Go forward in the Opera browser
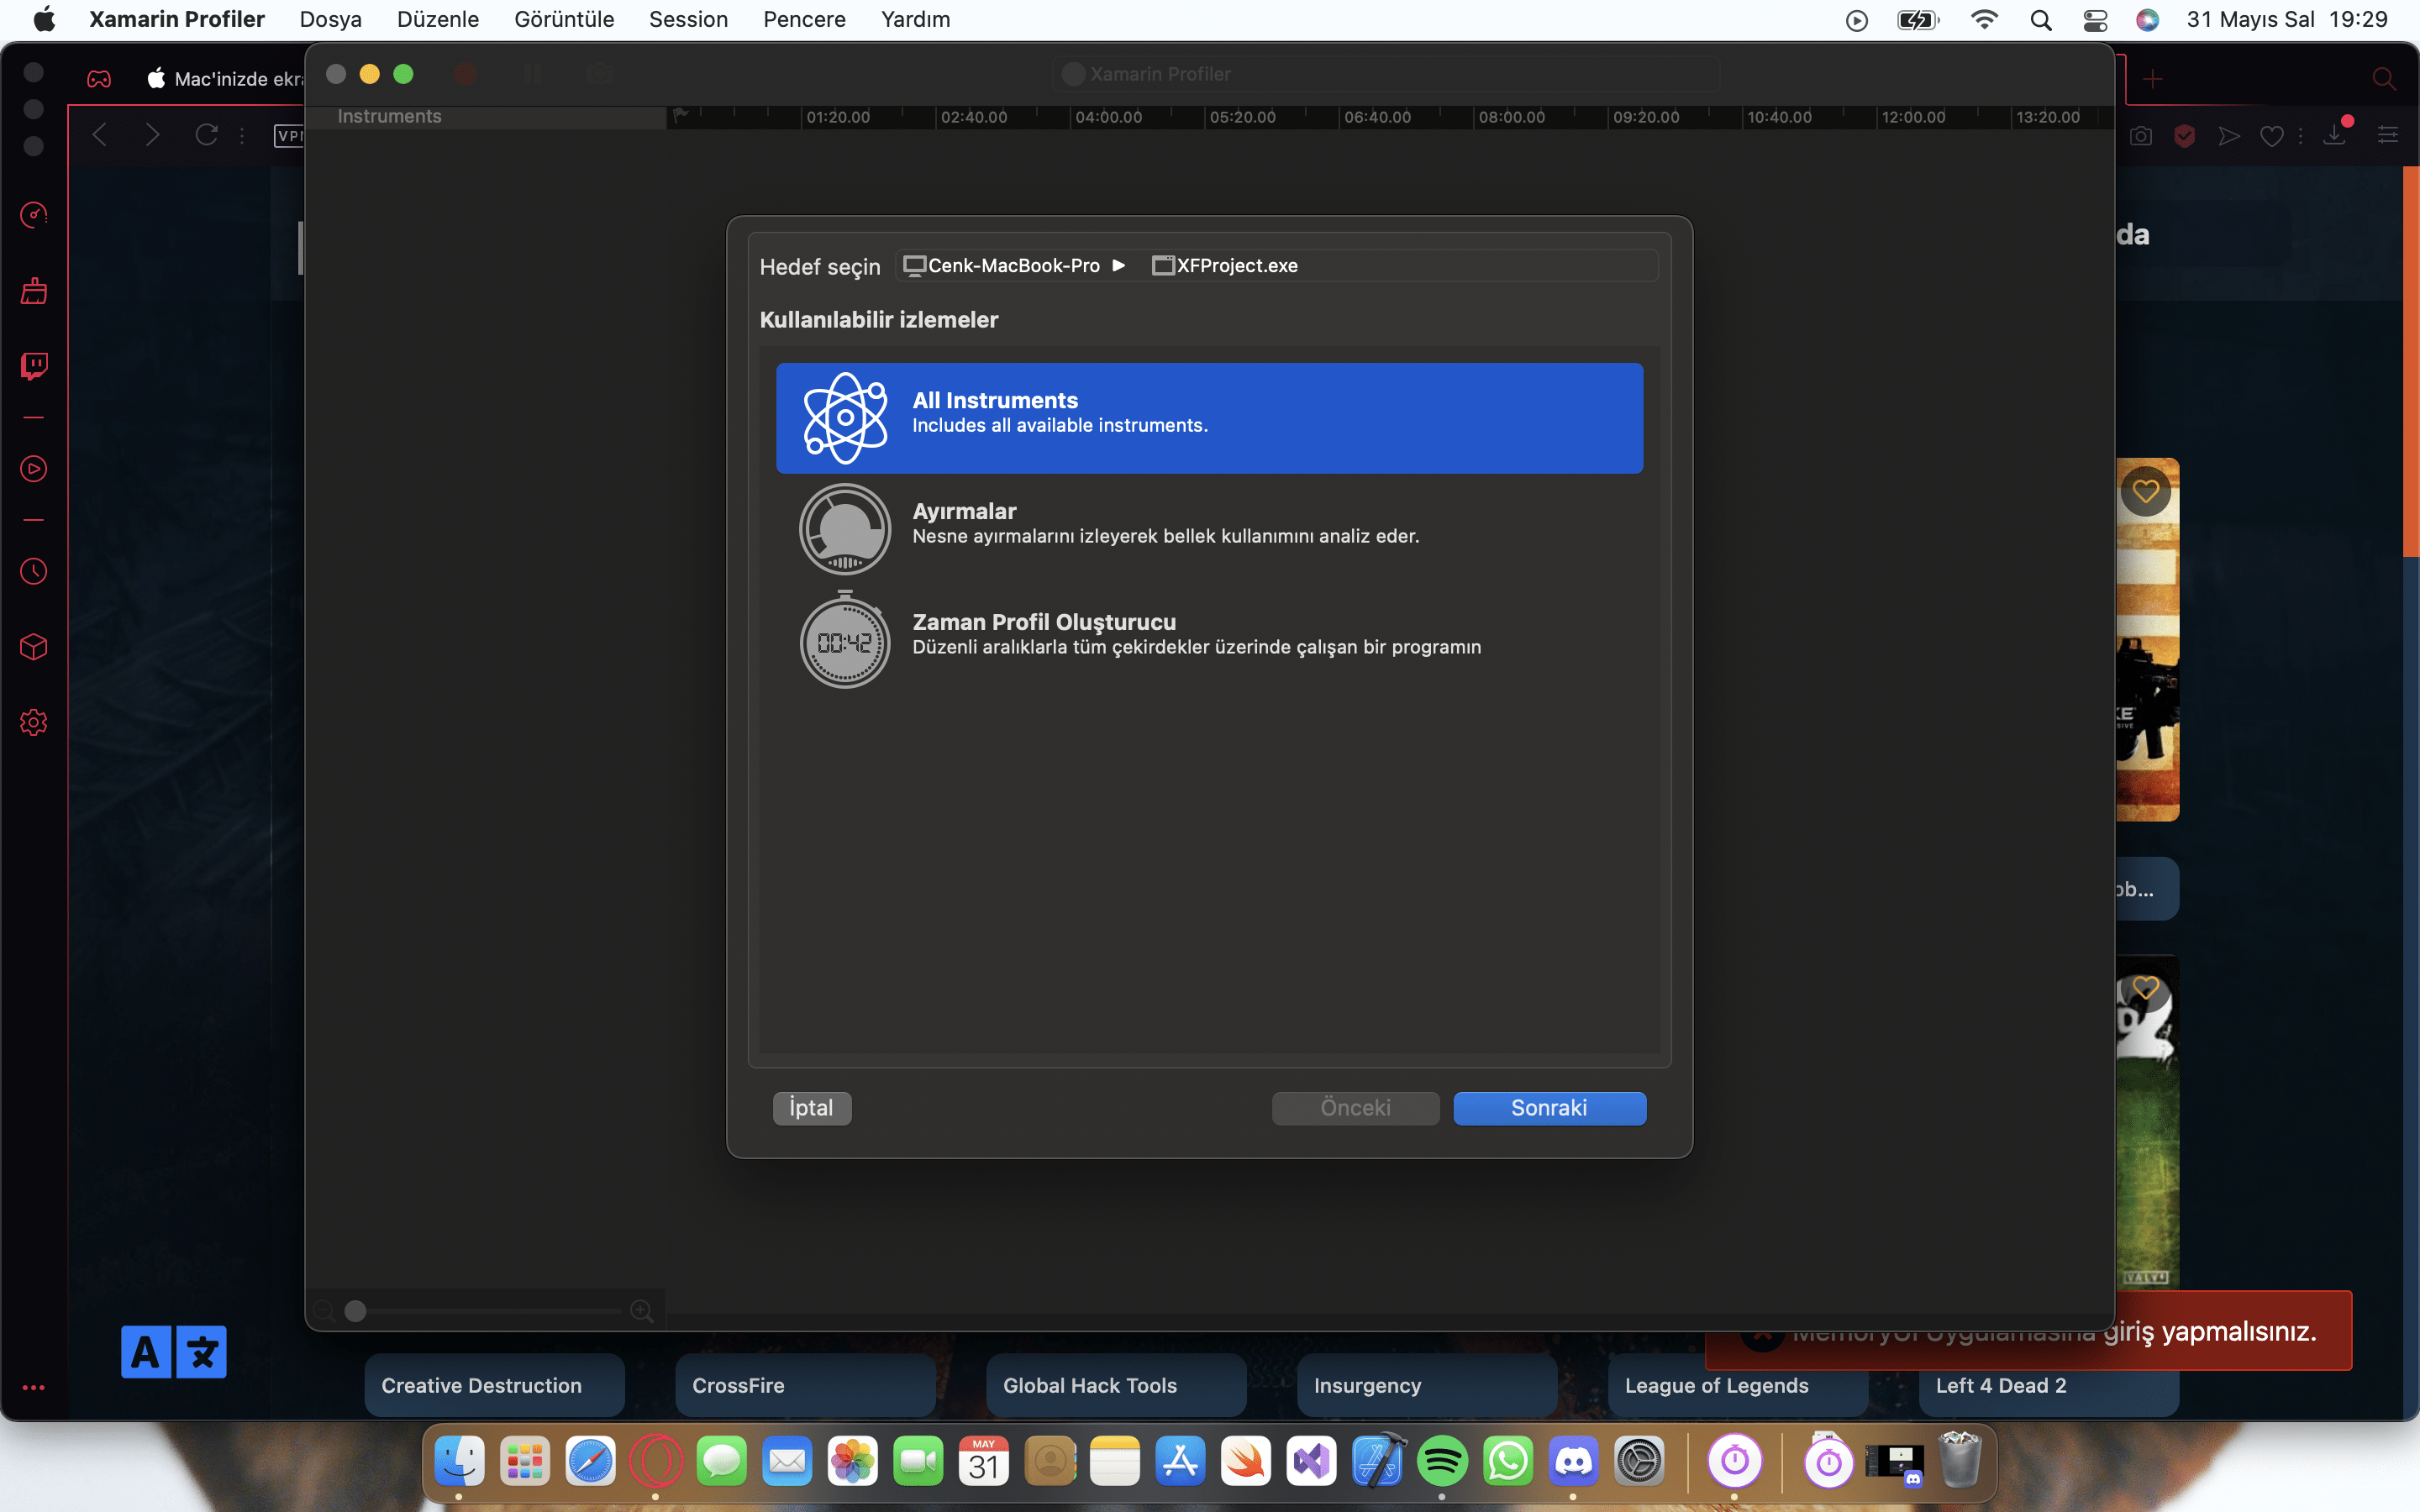 152,135
